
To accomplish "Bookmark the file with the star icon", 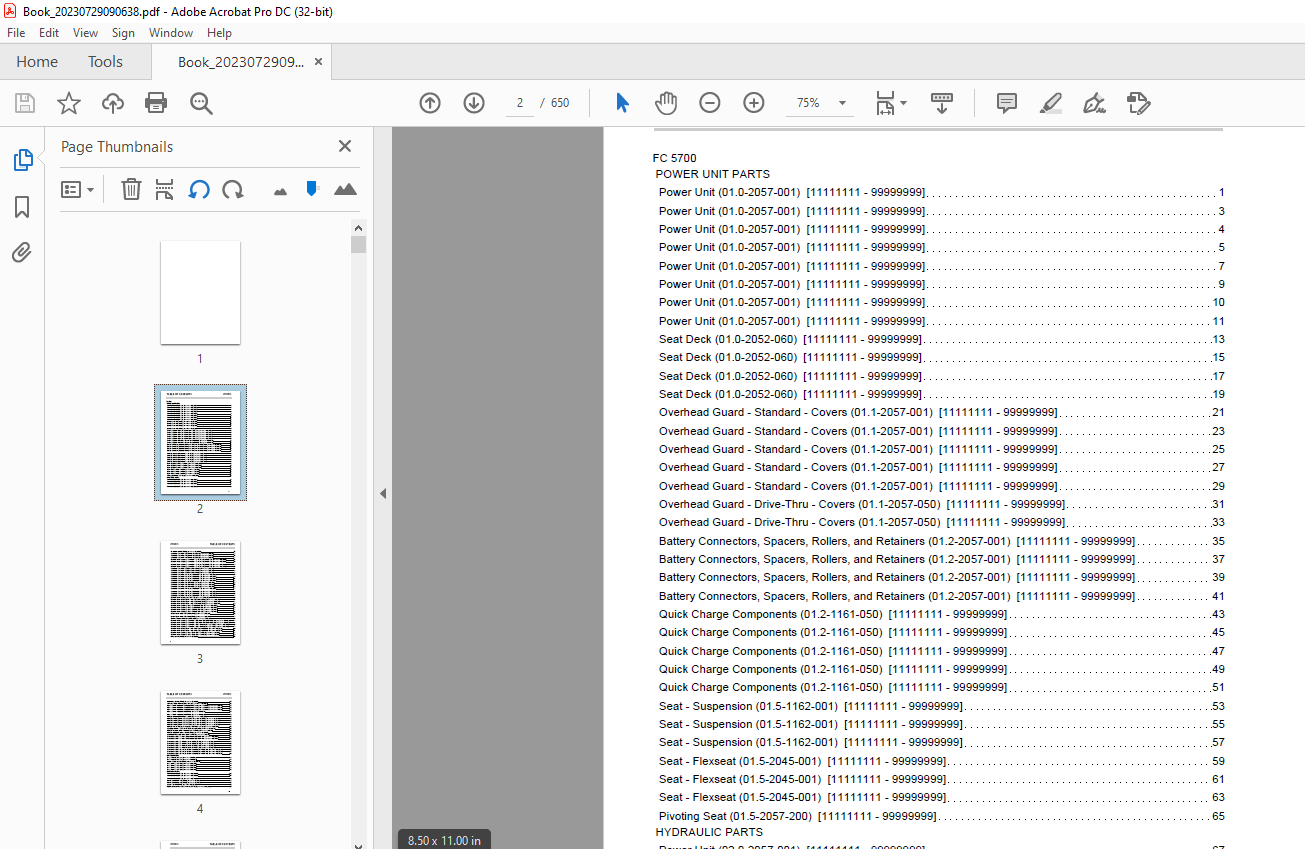I will (68, 103).
